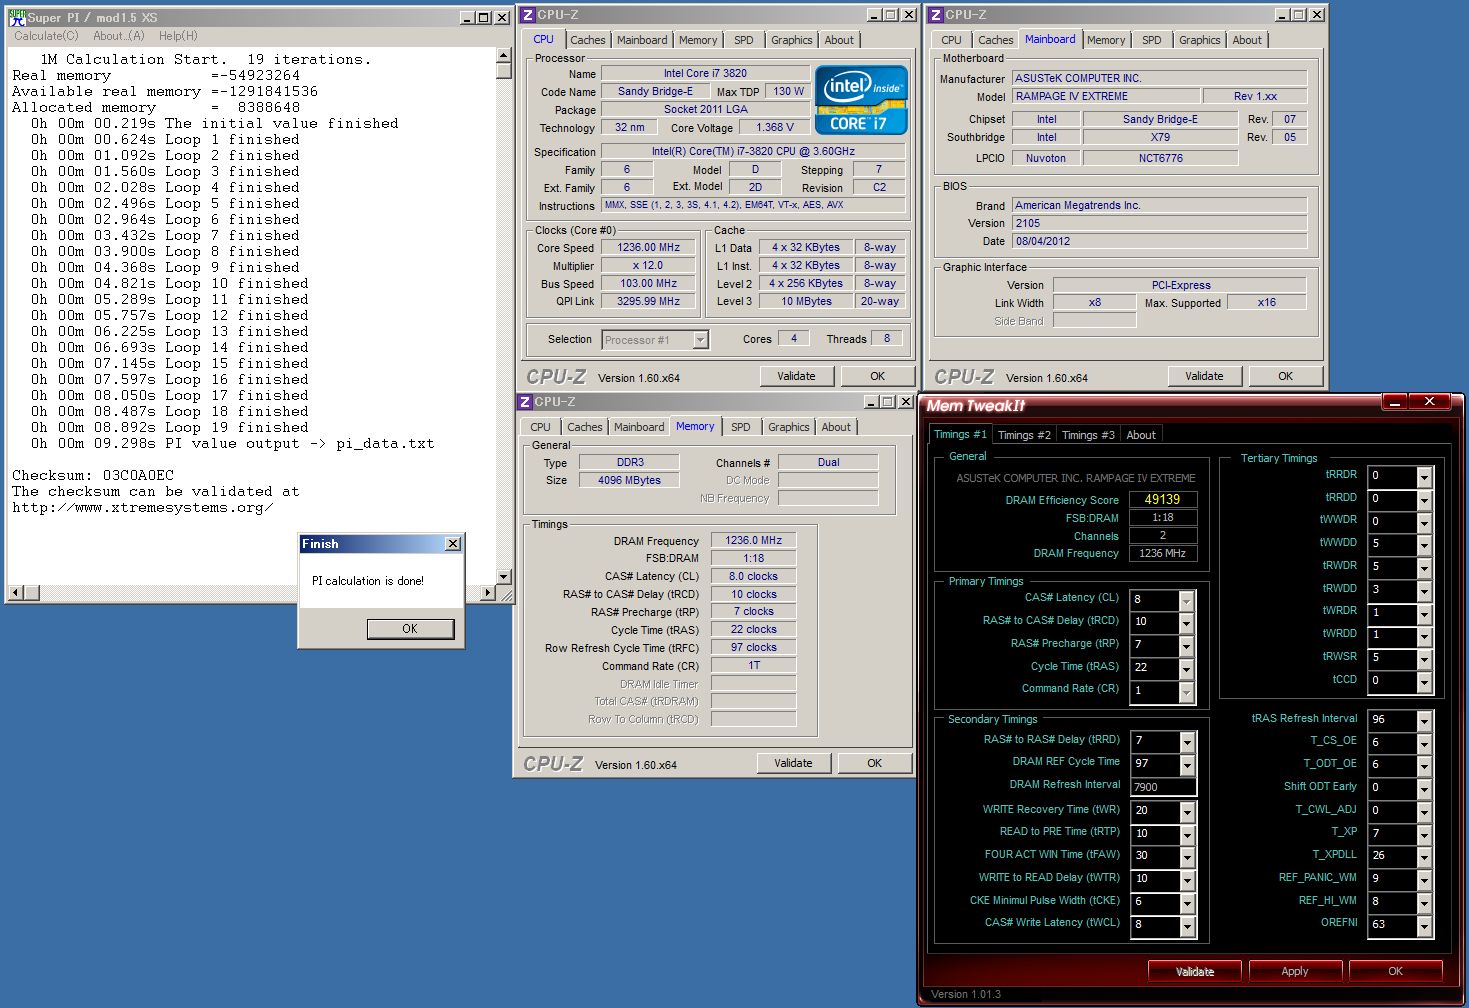This screenshot has height=1008, width=1469.
Task: Close the Finish dialog with its X button
Action: coord(452,544)
